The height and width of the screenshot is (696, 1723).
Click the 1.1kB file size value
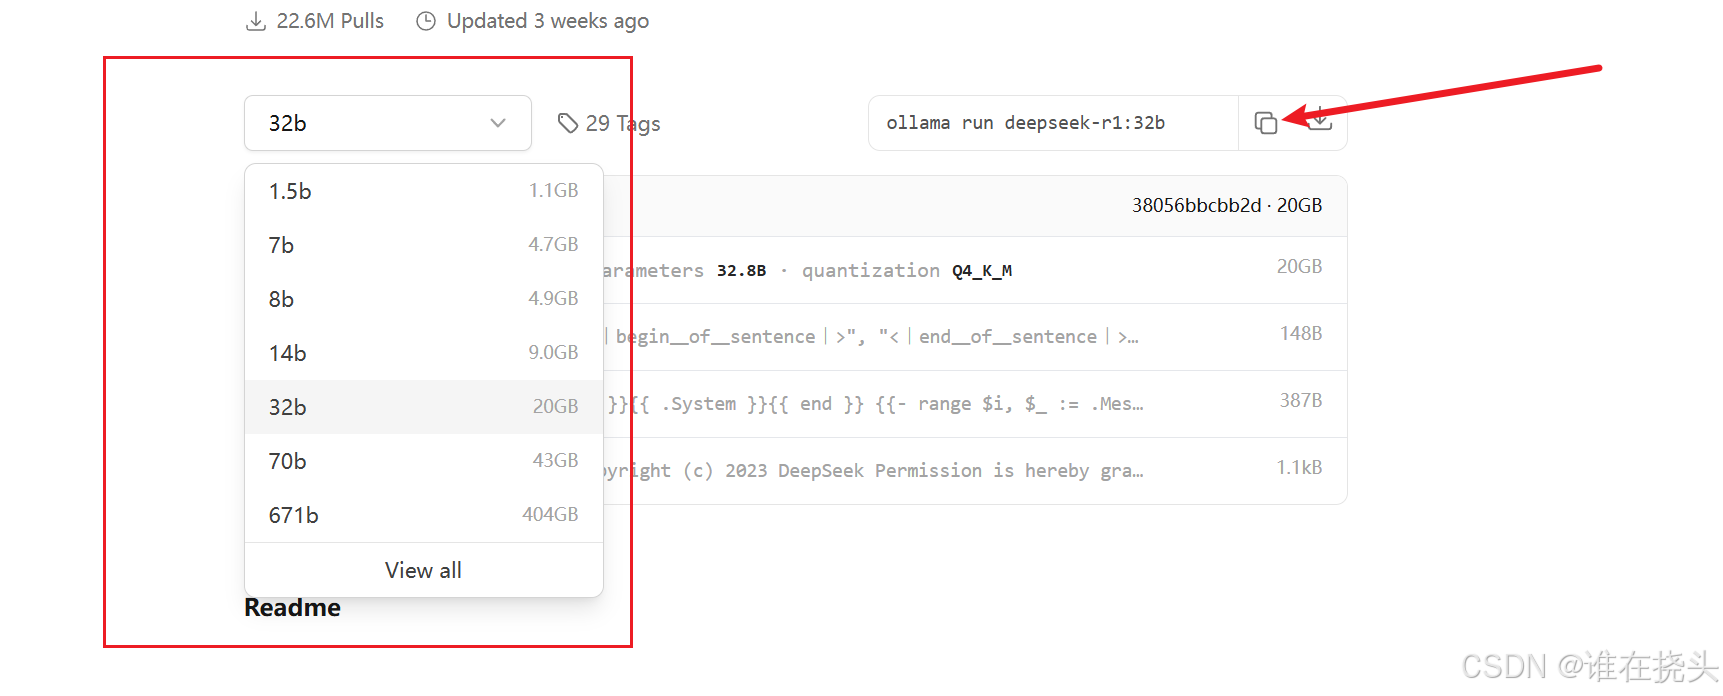(x=1299, y=468)
